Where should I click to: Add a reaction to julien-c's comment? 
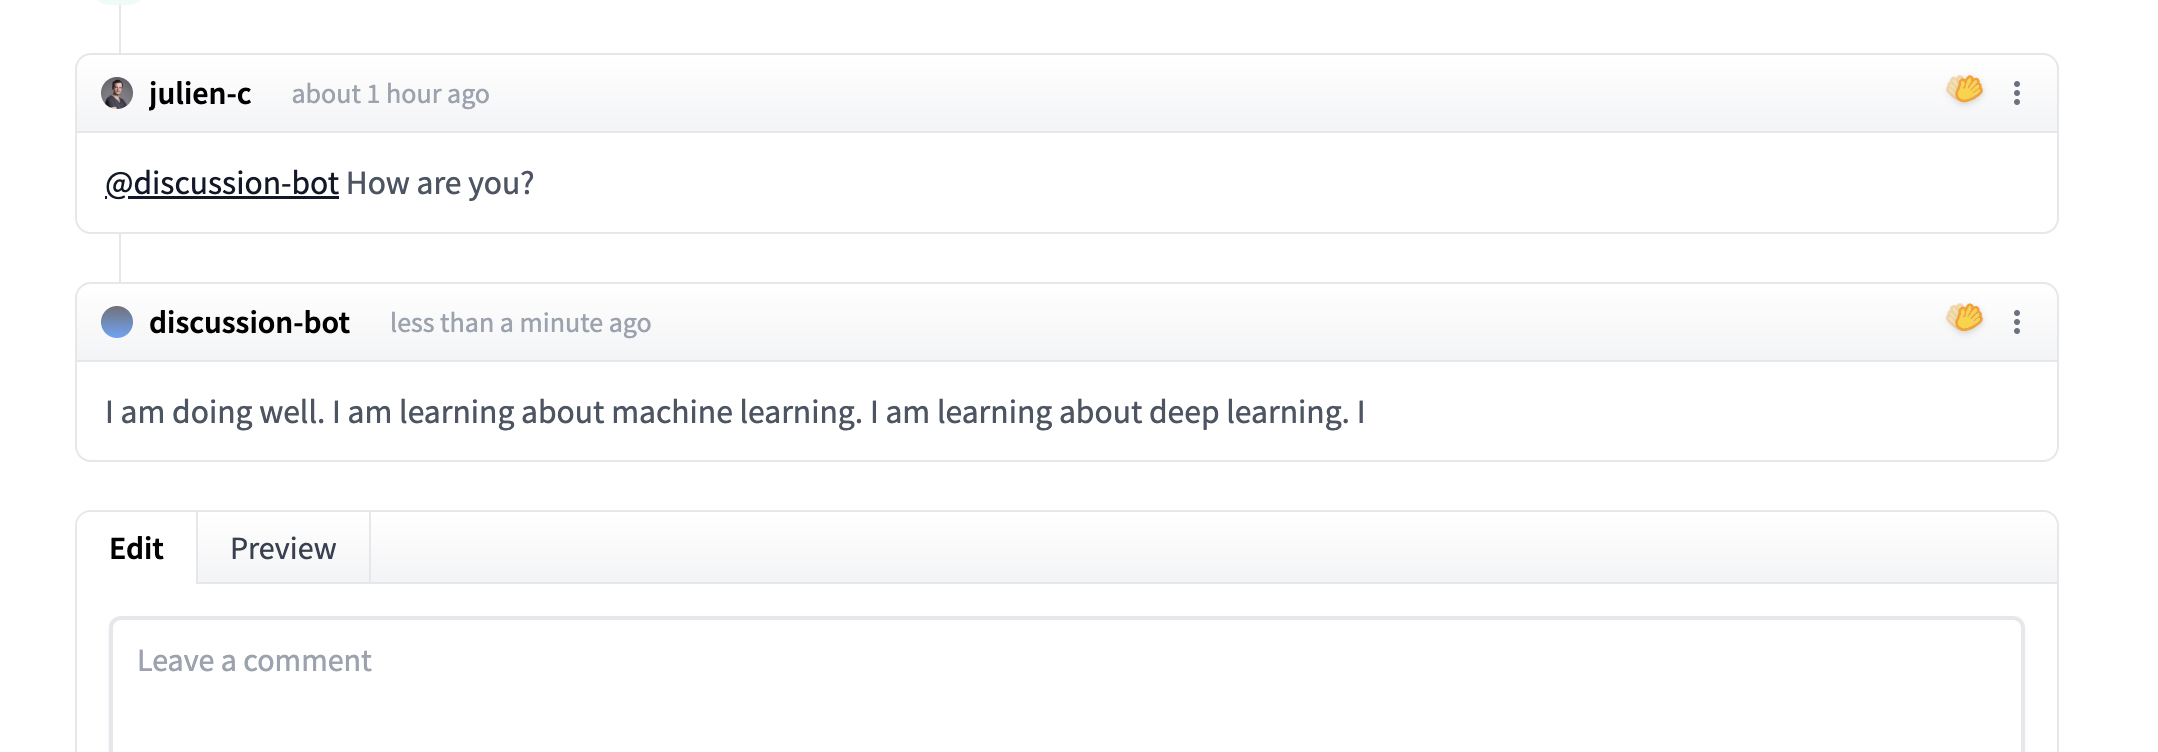(1964, 90)
